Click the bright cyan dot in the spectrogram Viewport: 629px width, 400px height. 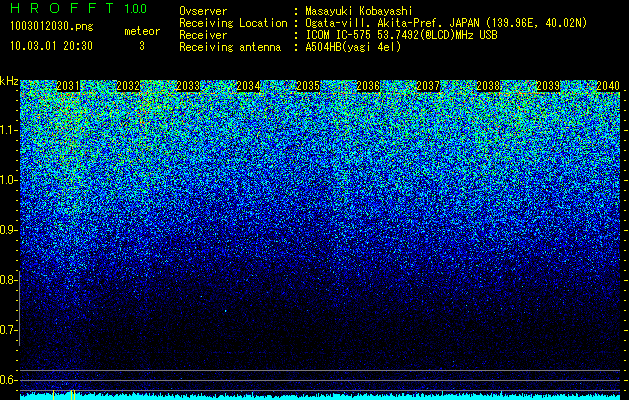coord(225,311)
